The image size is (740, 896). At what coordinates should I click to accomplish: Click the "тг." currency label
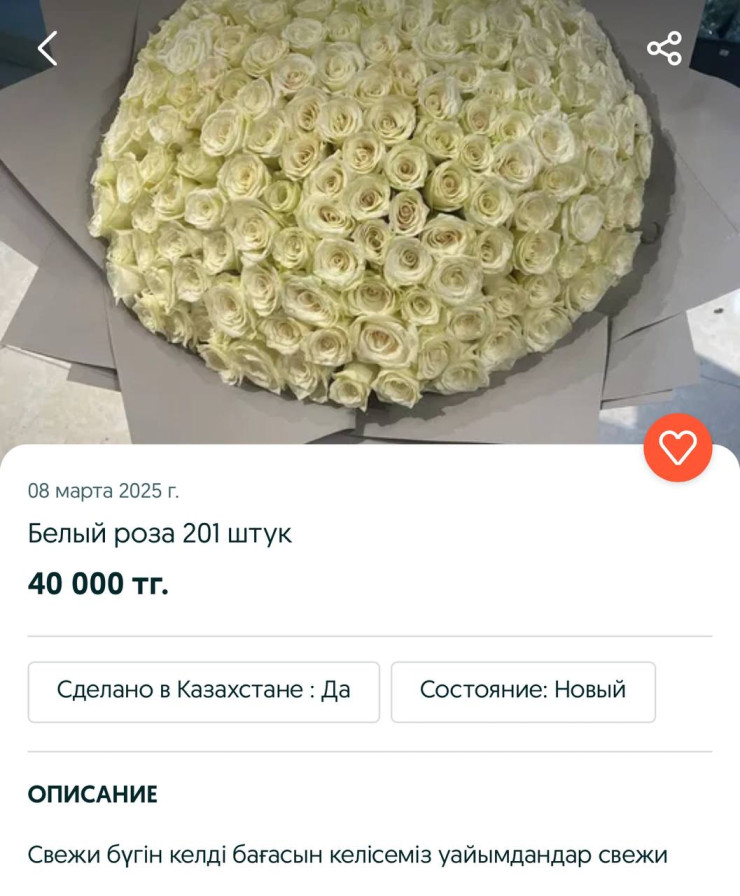pos(150,585)
